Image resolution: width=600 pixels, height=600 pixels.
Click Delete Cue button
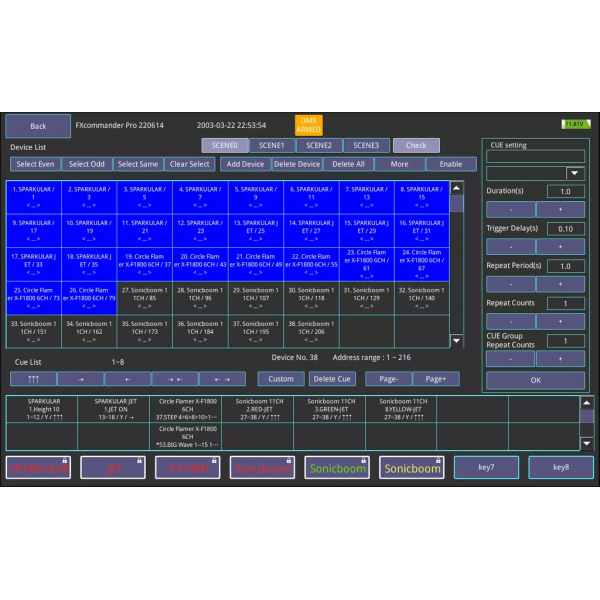332,379
